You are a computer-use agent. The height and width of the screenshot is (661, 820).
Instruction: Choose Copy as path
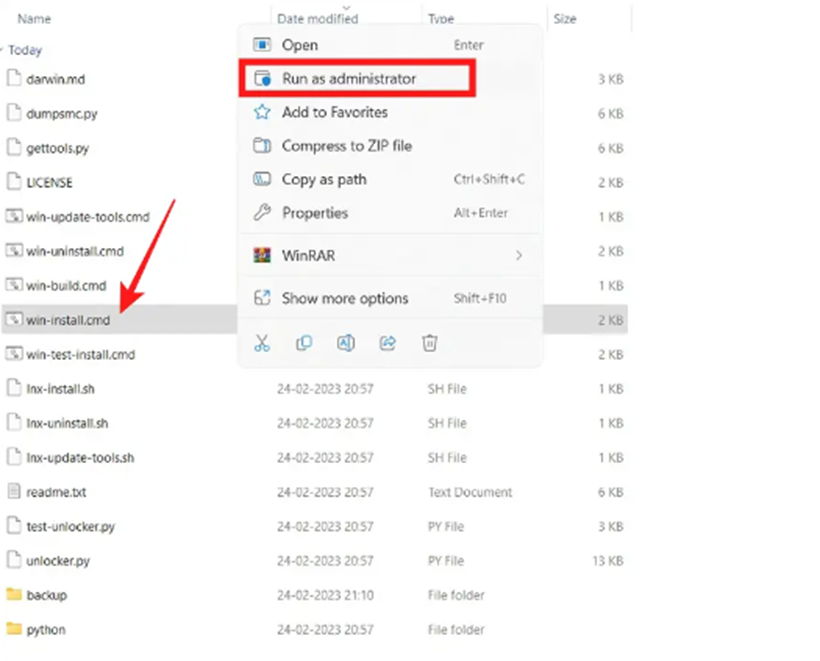click(x=390, y=179)
